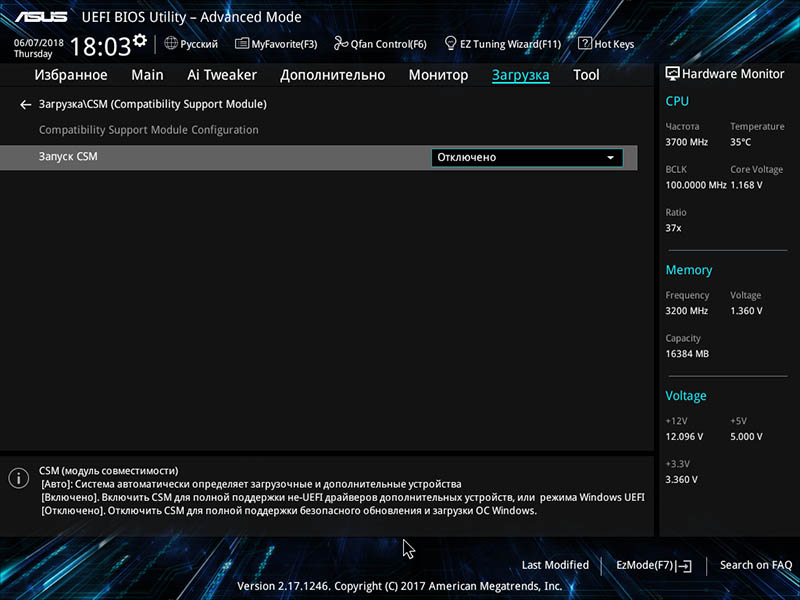Open the Монитор tab
Image resolution: width=800 pixels, height=600 pixels.
click(438, 75)
